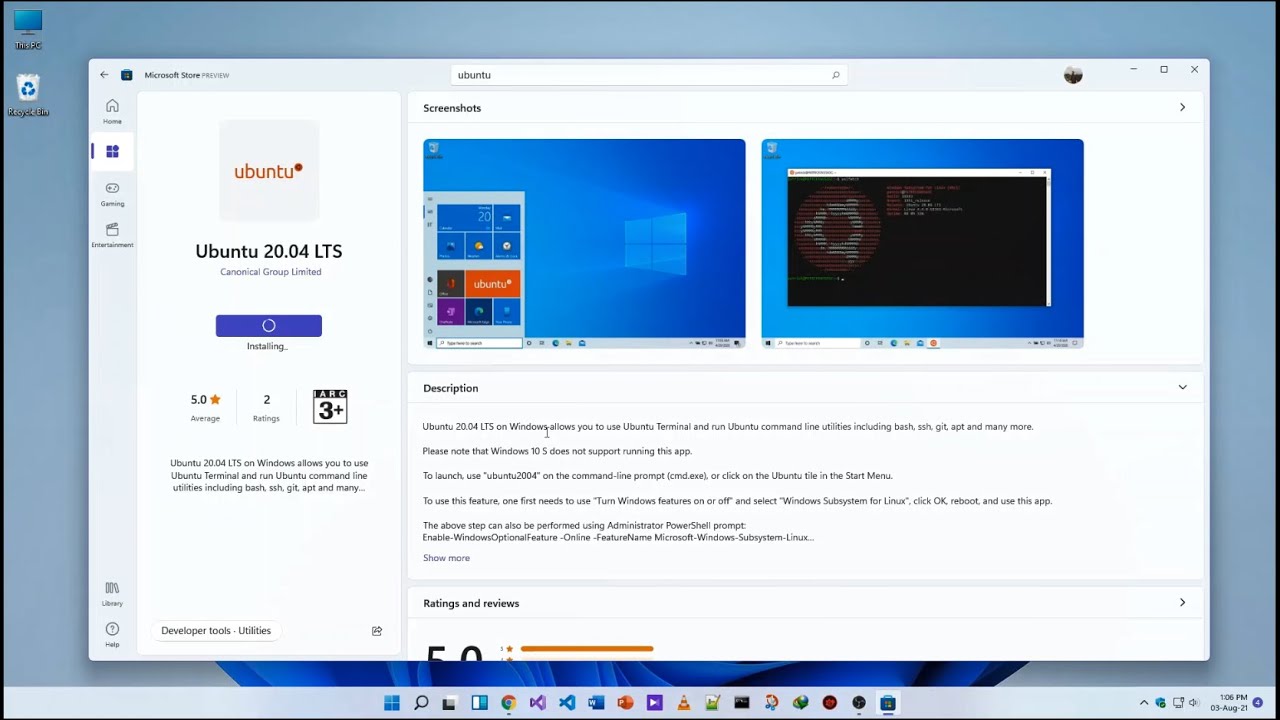
Task: Expand Ratings and reviews chevron
Action: [x=1182, y=603]
